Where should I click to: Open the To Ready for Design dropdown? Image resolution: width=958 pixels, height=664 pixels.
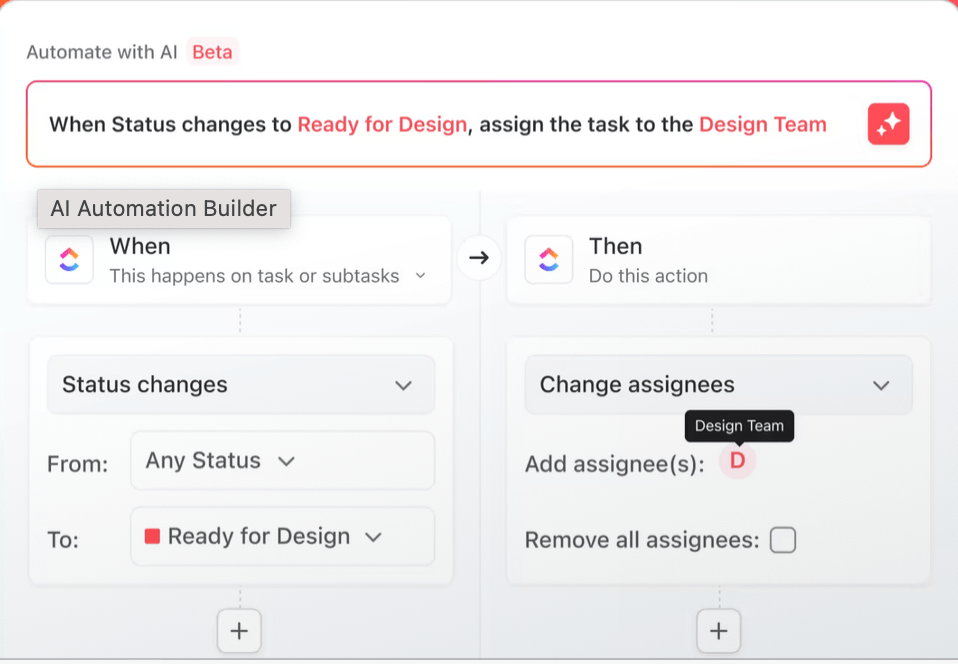point(282,536)
